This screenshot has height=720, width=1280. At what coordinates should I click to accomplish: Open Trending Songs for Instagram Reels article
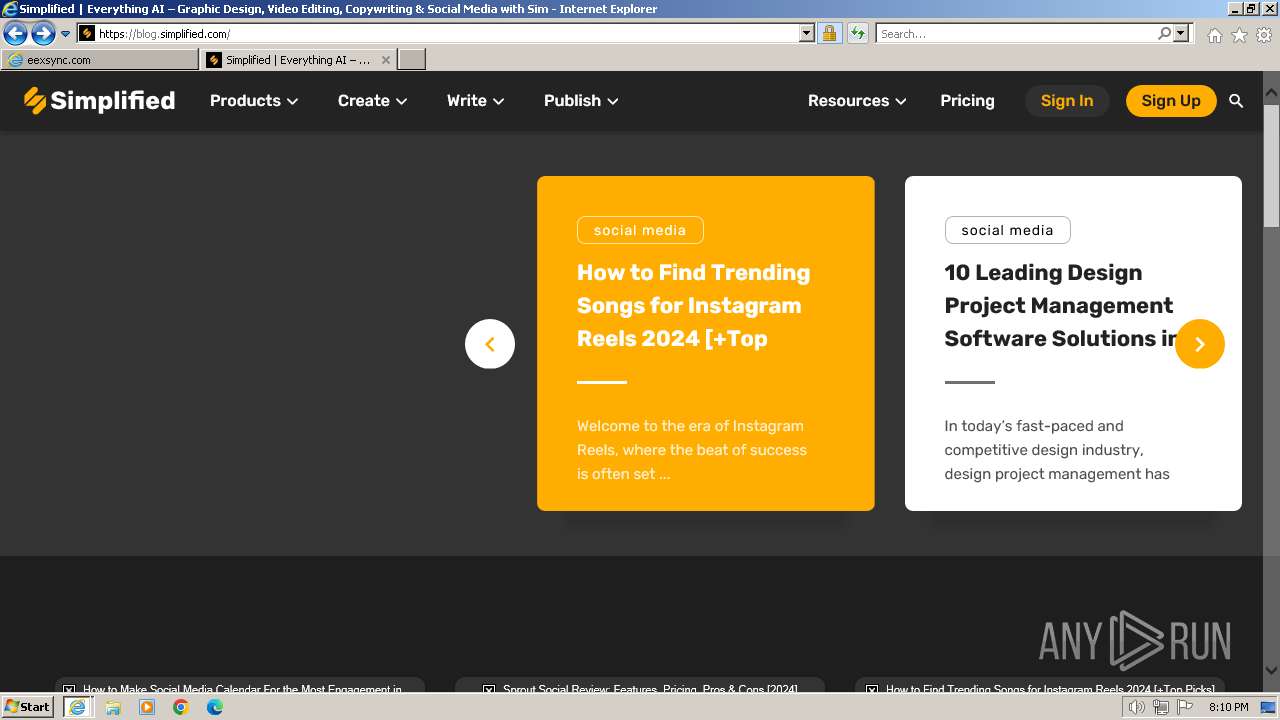point(693,305)
